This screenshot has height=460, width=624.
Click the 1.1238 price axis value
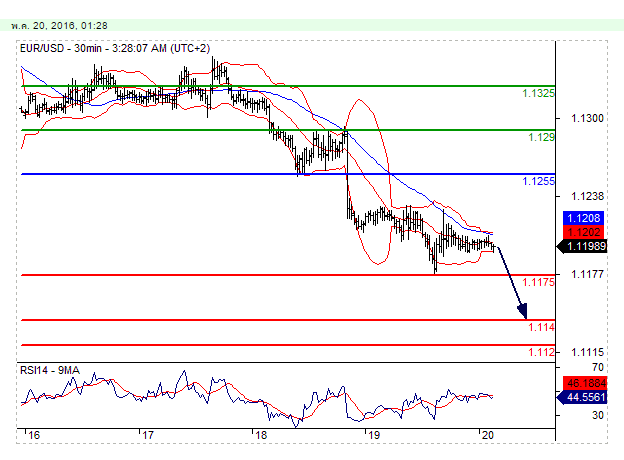point(587,196)
